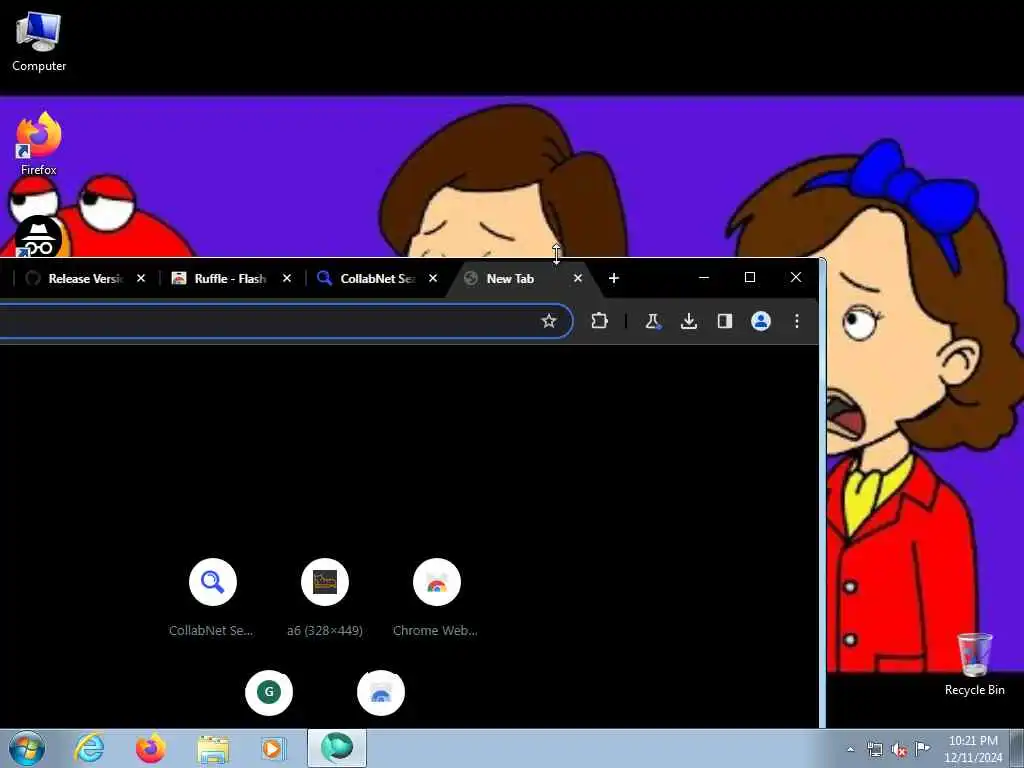Image resolution: width=1024 pixels, height=768 pixels.
Task: Close the CollabNet tab
Action: 433,278
